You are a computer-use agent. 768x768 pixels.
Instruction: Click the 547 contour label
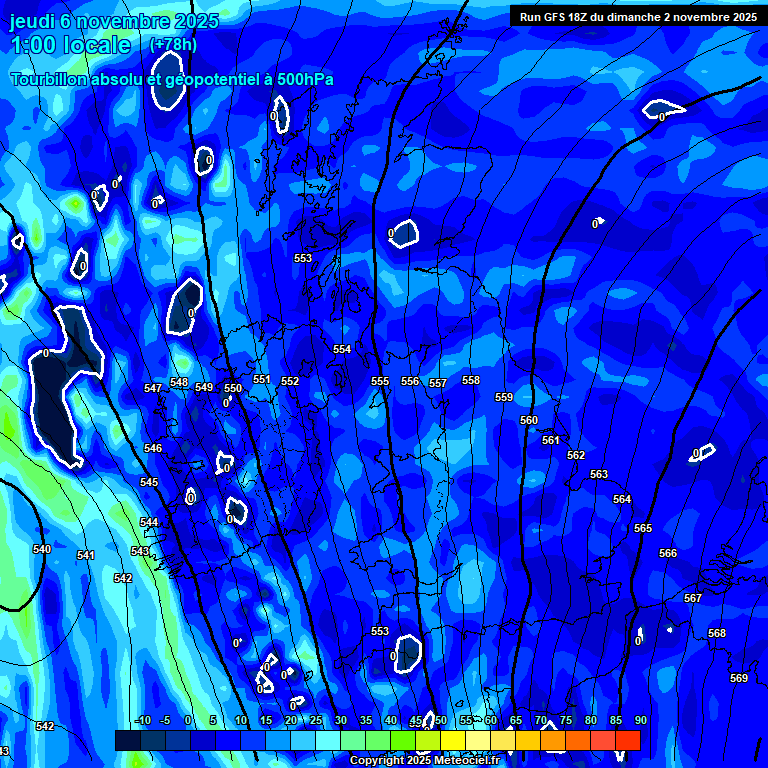[x=153, y=388]
